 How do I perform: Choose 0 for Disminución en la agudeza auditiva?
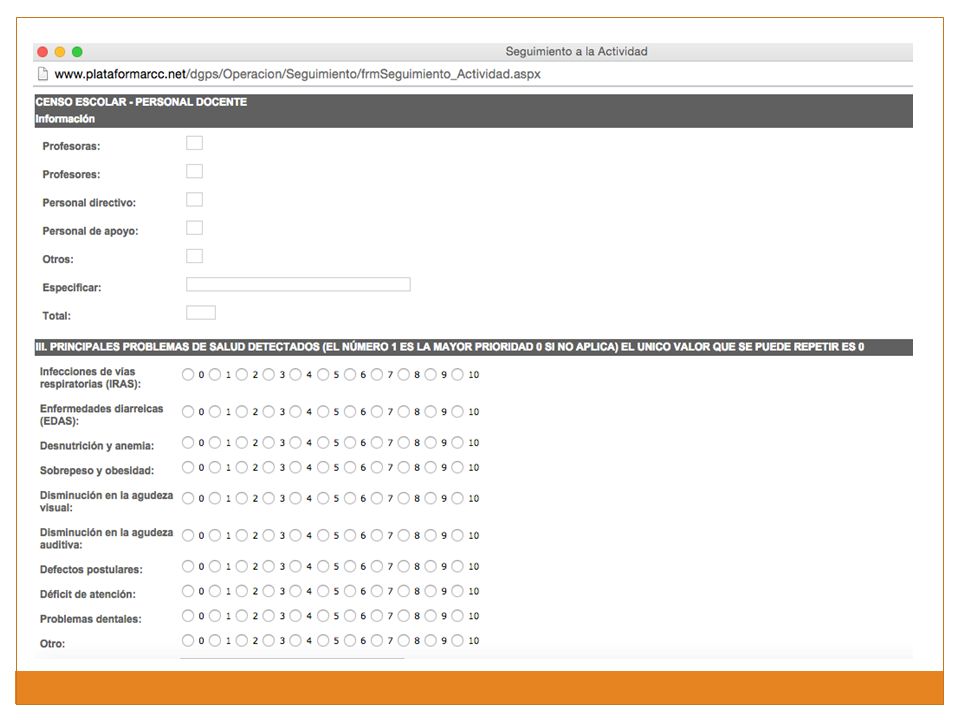click(188, 535)
